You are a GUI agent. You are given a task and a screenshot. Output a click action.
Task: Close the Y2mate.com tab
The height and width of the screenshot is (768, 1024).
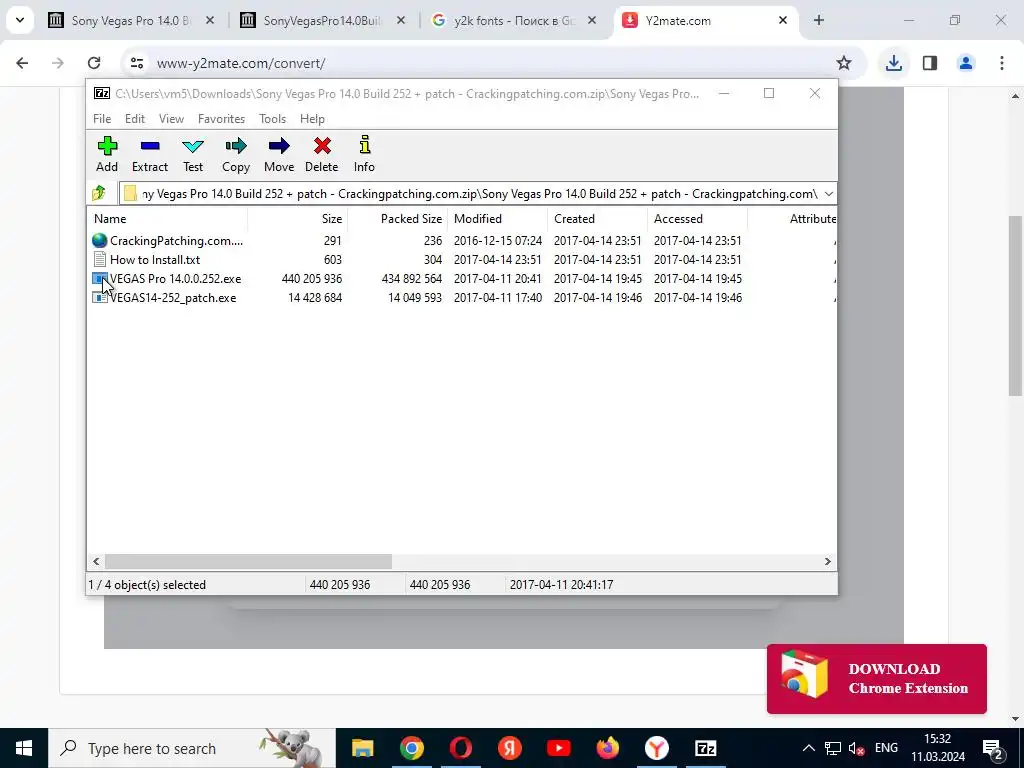783,21
